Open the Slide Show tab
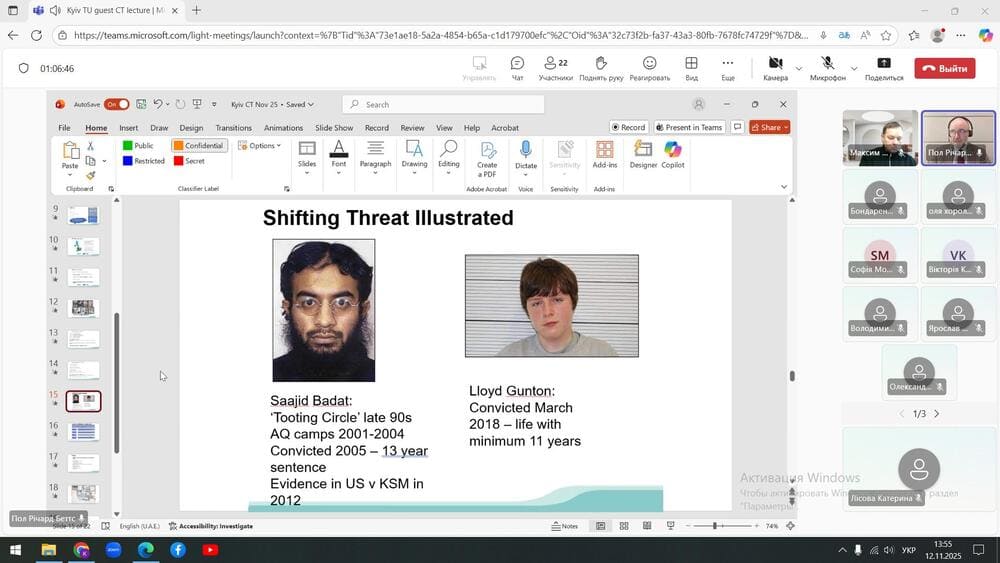This screenshot has width=1000, height=563. point(334,128)
